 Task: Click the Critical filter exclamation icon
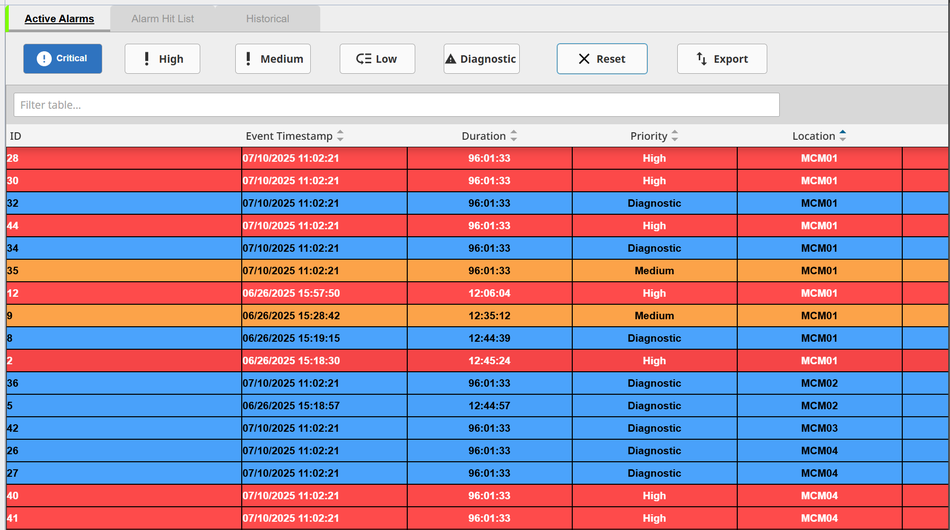(x=44, y=59)
